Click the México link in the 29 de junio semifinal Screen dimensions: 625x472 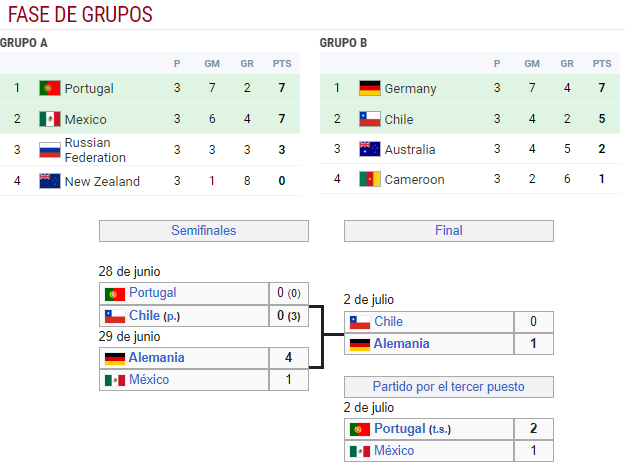[x=149, y=380]
